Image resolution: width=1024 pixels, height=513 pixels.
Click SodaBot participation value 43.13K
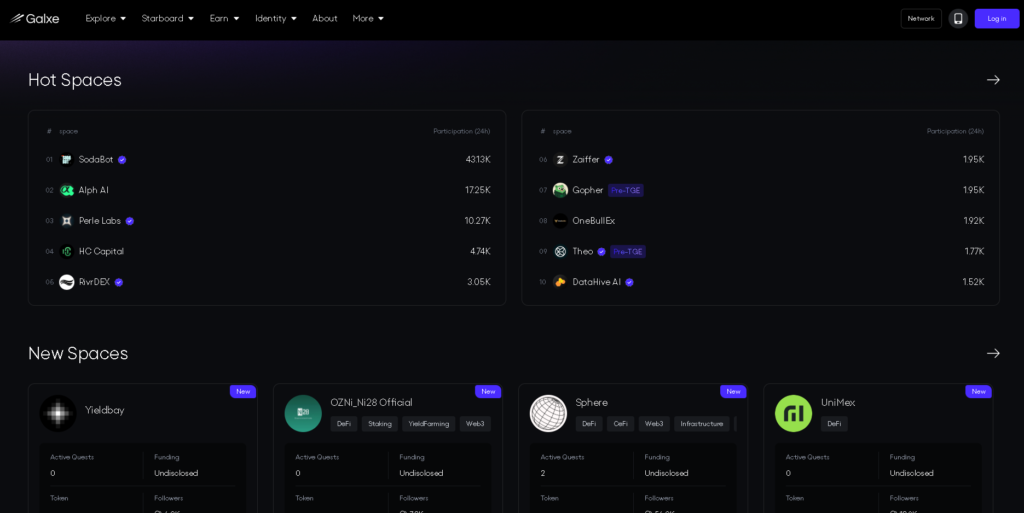click(x=478, y=159)
